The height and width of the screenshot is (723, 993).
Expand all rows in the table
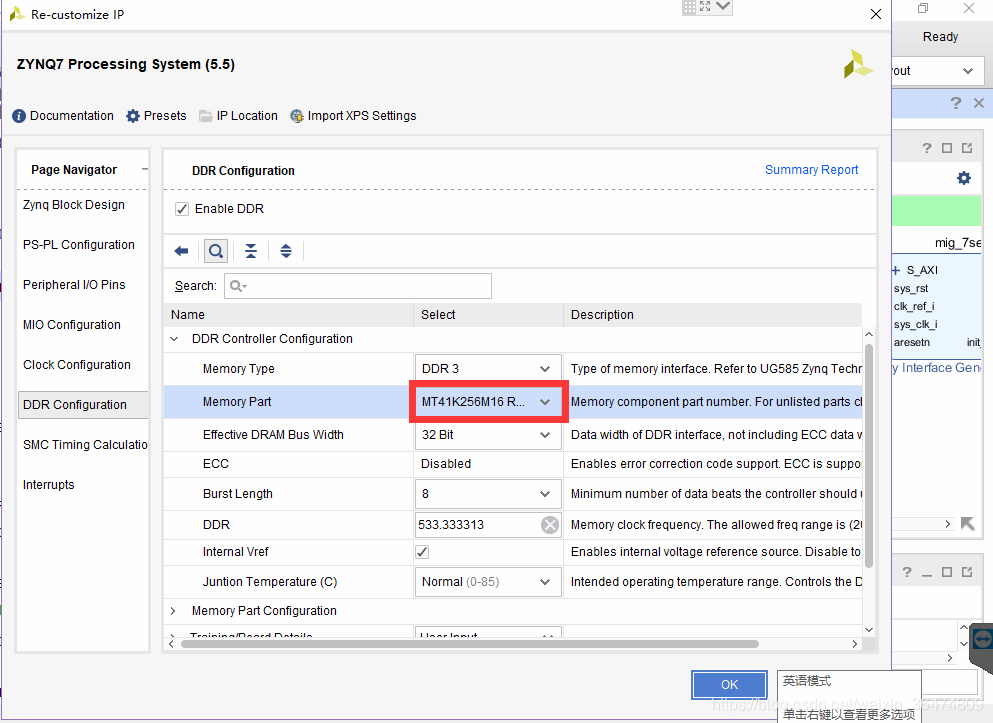point(286,251)
